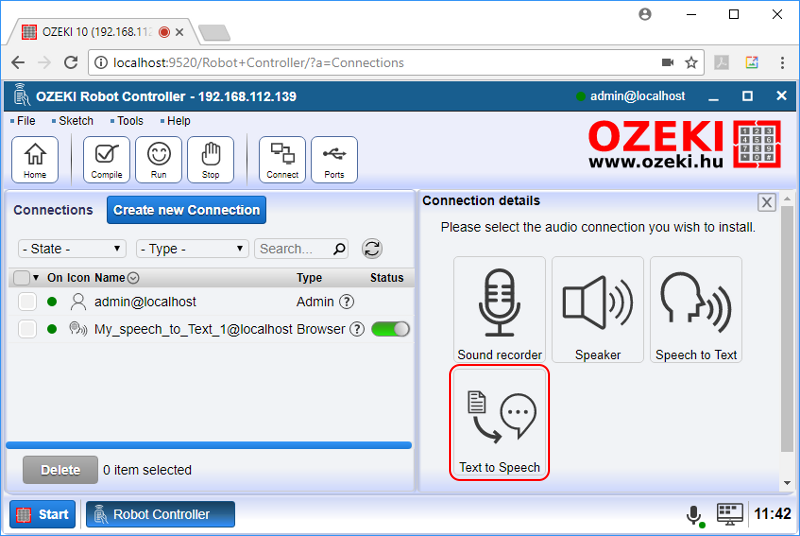Screen dimensions: 800x536
Task: Open the Connect toolbar icon
Action: (283, 160)
